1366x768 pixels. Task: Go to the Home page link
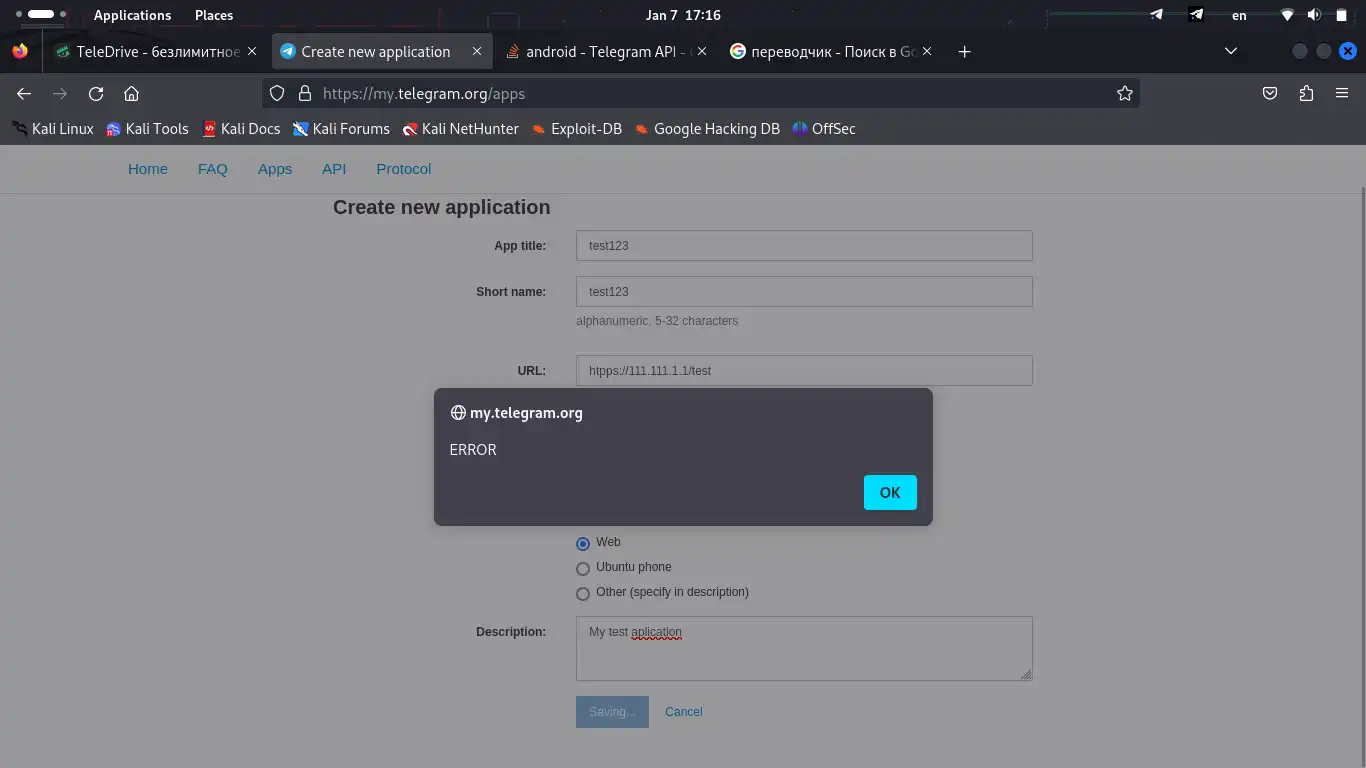(148, 169)
